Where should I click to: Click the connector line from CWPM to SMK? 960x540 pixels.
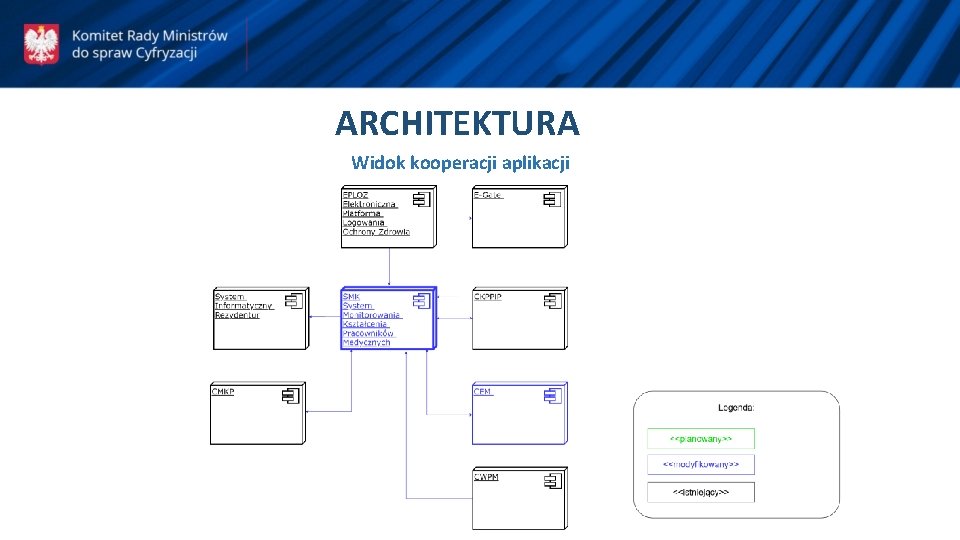coord(406,426)
